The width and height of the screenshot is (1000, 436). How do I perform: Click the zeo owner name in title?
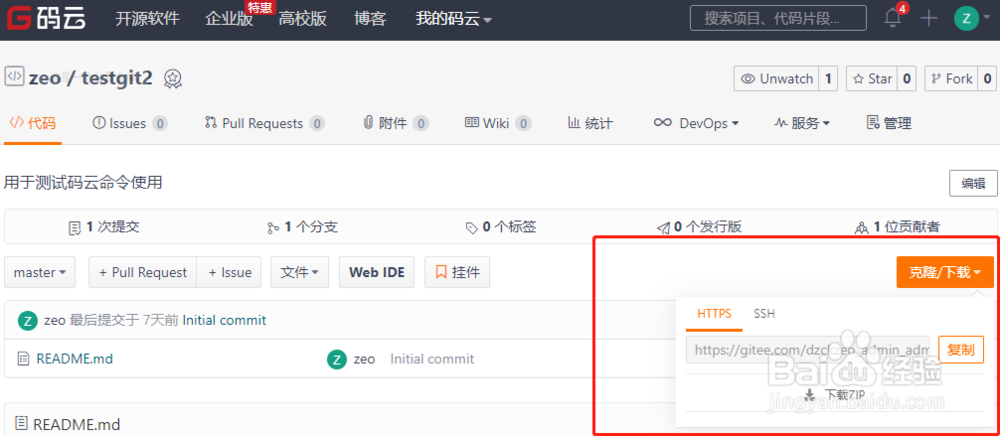[45, 78]
